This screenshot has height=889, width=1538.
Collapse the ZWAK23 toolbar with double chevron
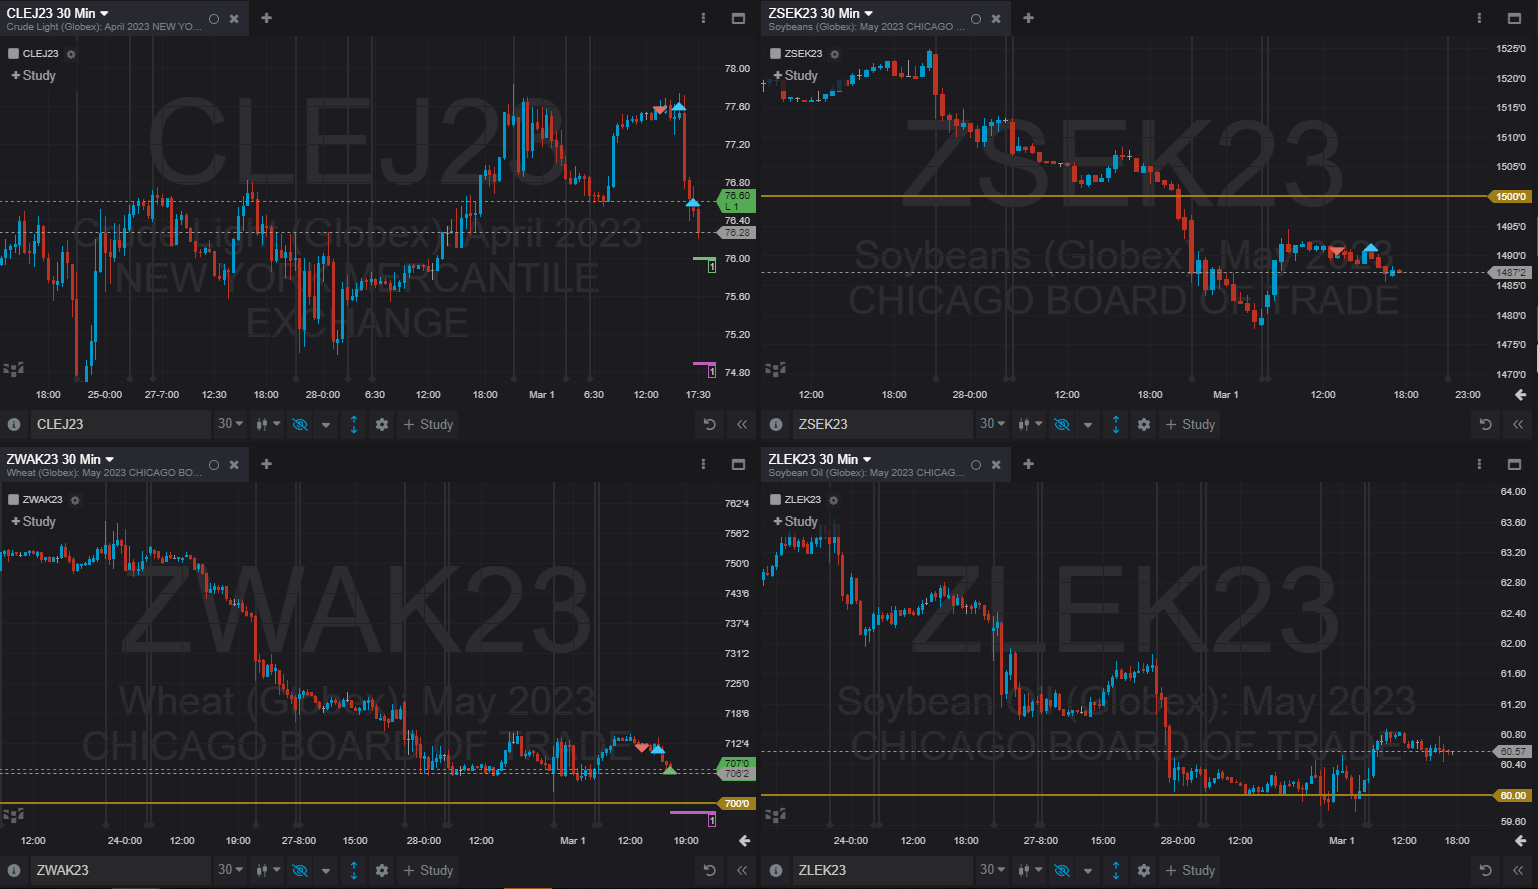(x=742, y=870)
